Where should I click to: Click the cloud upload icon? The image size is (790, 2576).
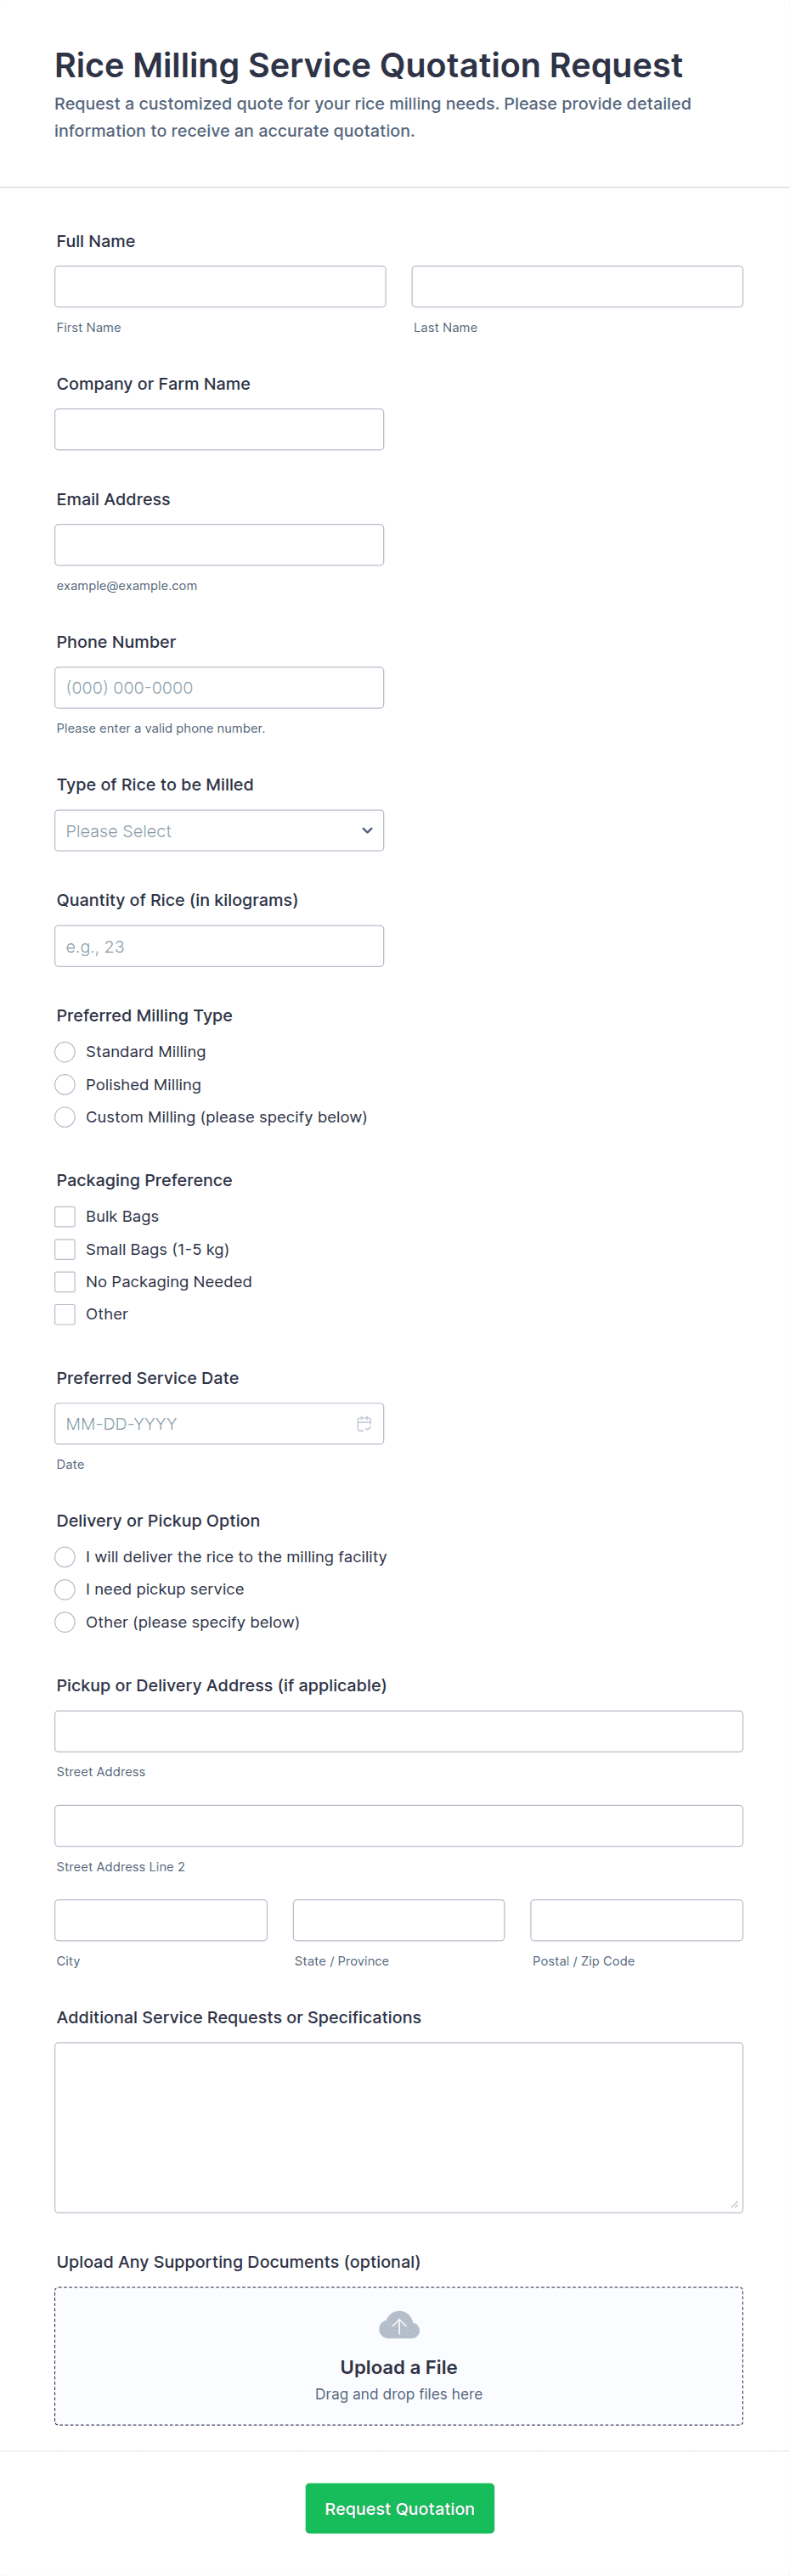(x=399, y=2325)
